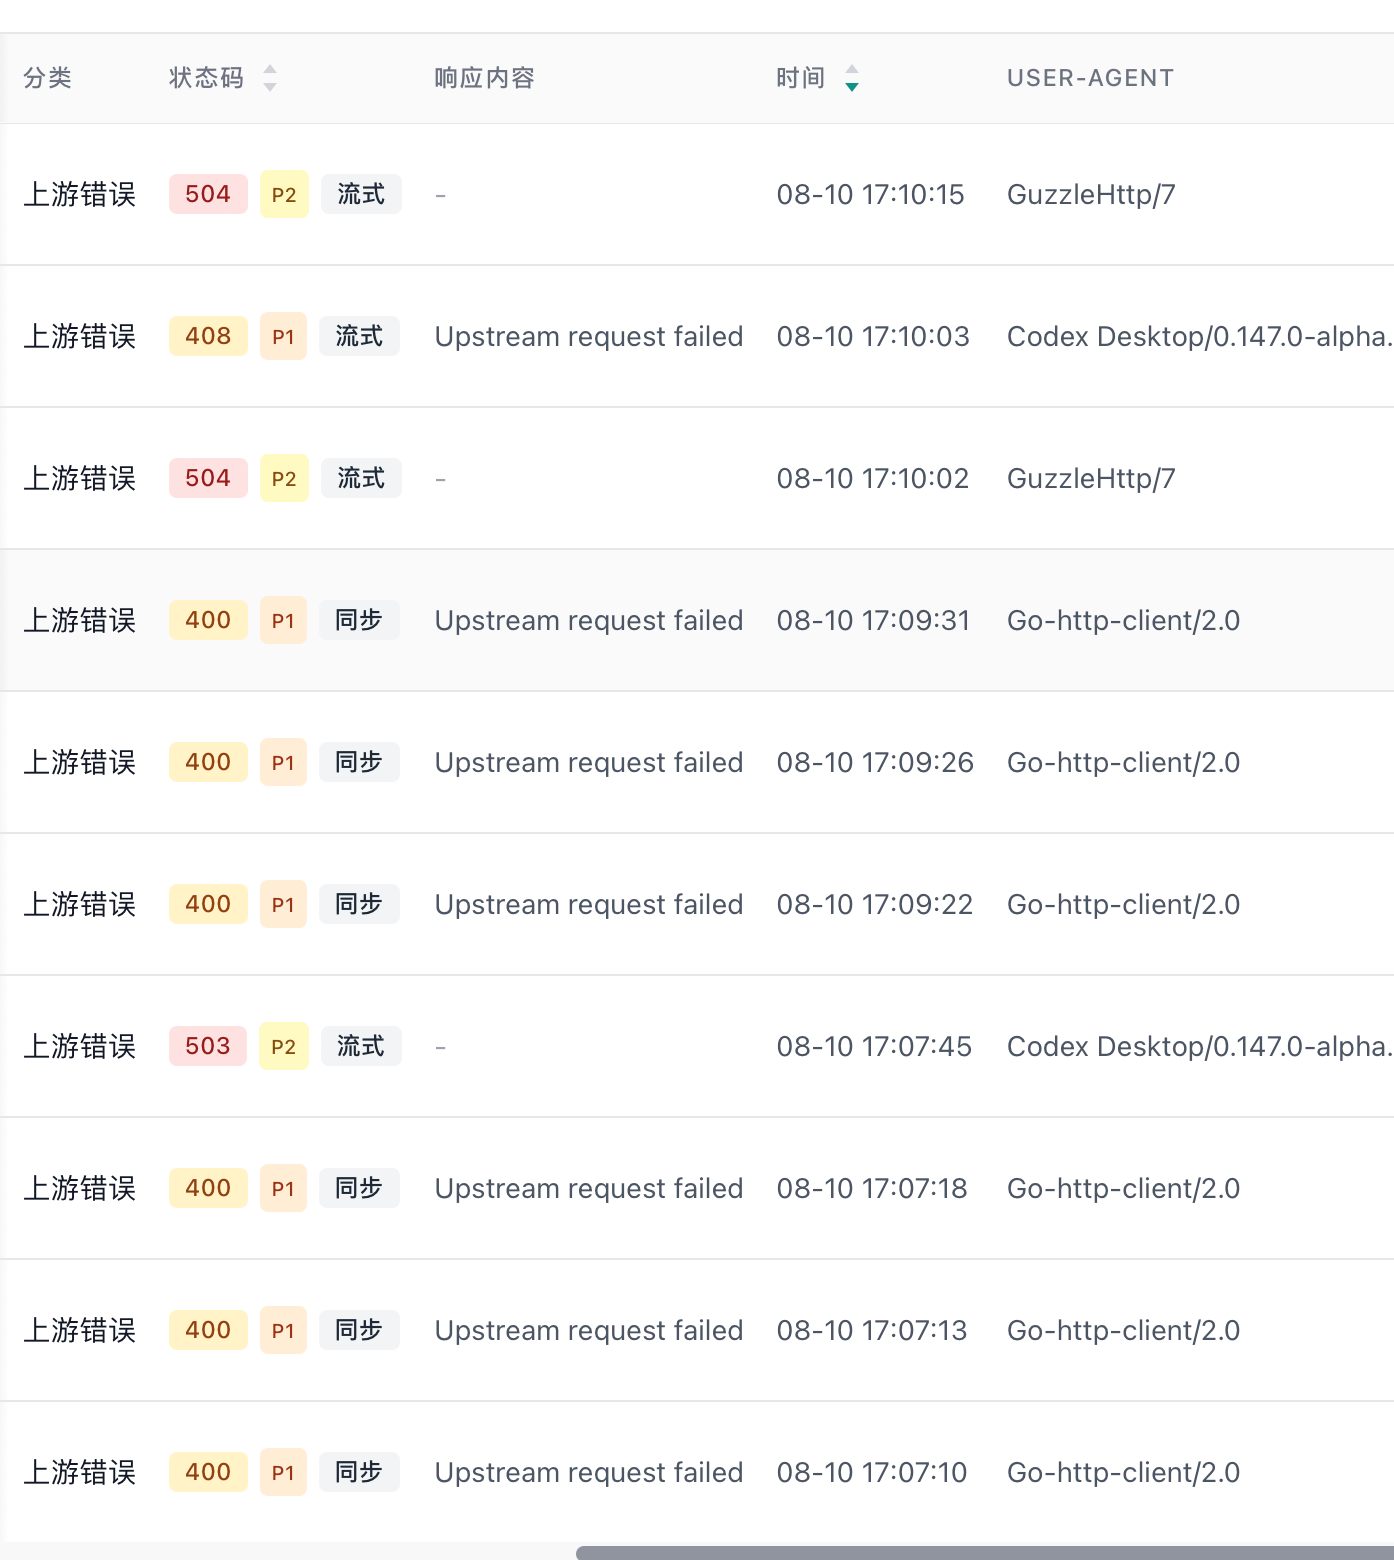The width and height of the screenshot is (1394, 1560).
Task: Click the 分类 column header
Action: (48, 78)
